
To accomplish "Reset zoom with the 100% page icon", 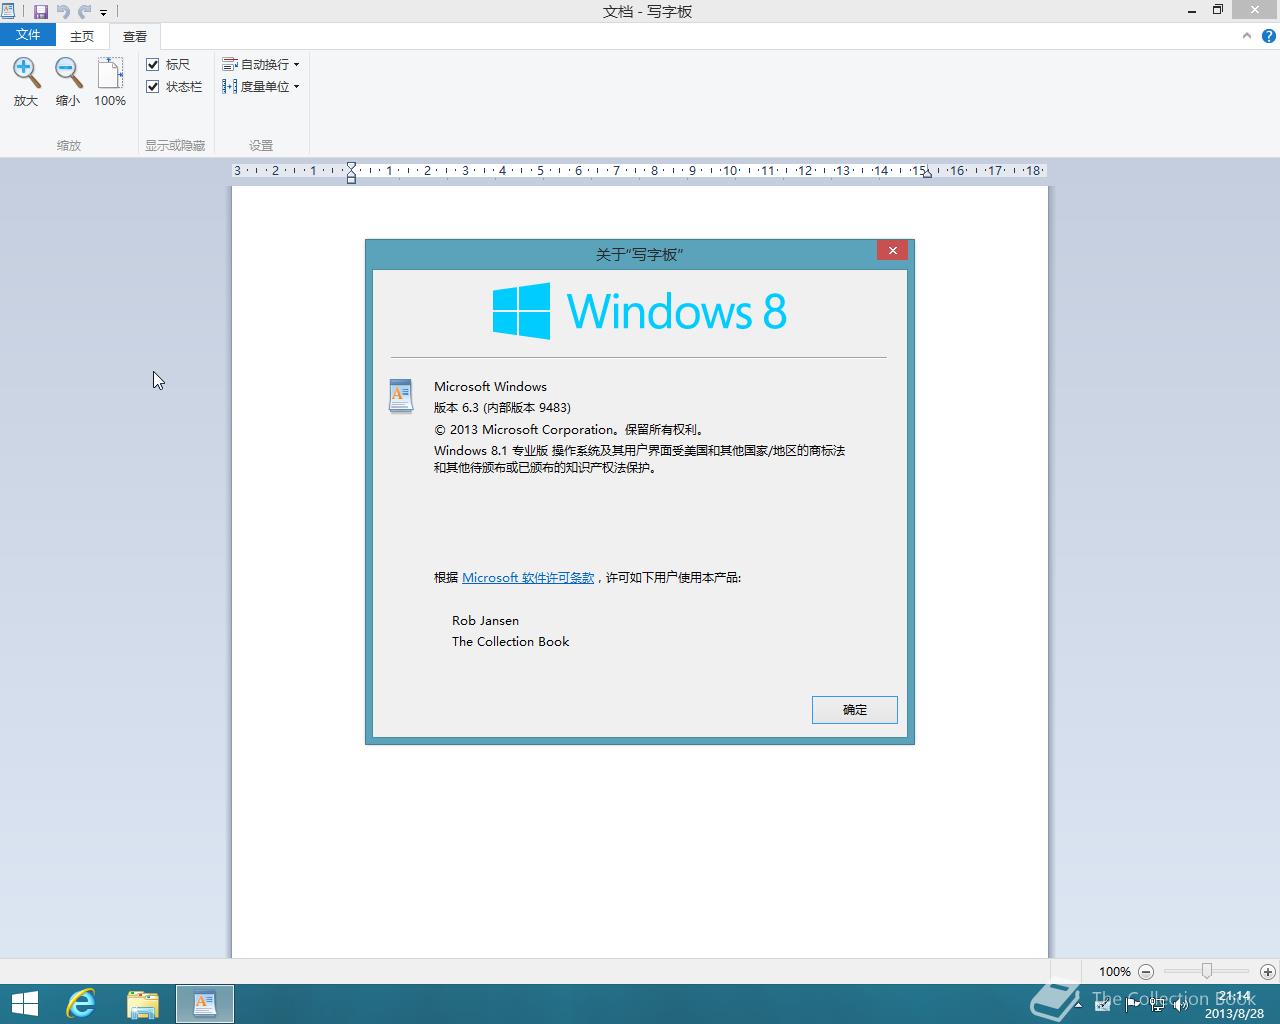I will (110, 72).
